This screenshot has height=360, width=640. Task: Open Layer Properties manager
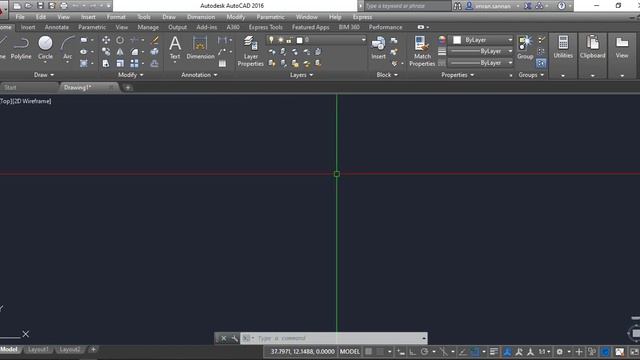pos(251,51)
